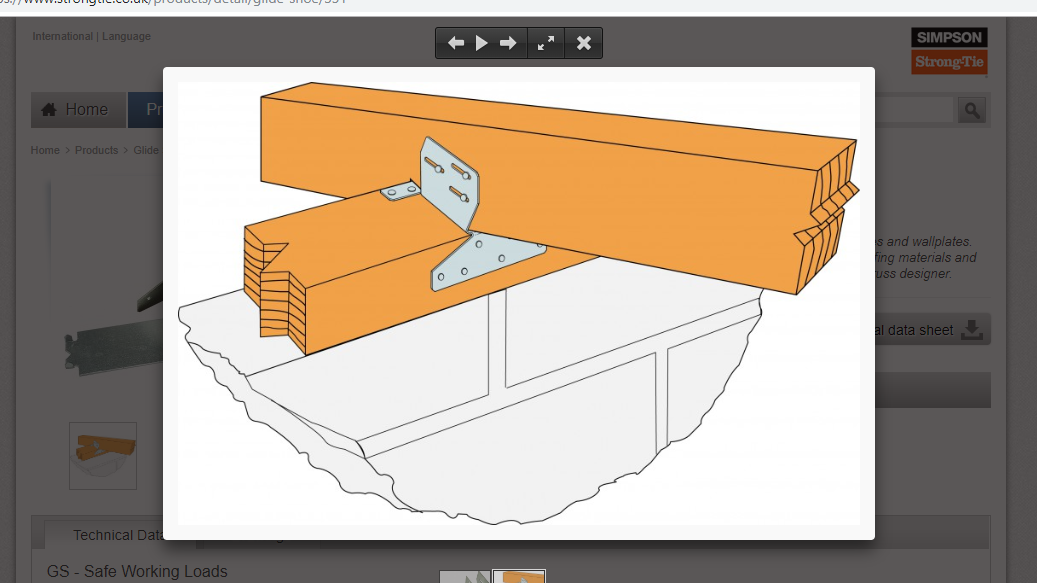Viewport: 1037px width, 583px height.
Task: Expand the GS - Safe Working Loads section
Action: [x=137, y=571]
